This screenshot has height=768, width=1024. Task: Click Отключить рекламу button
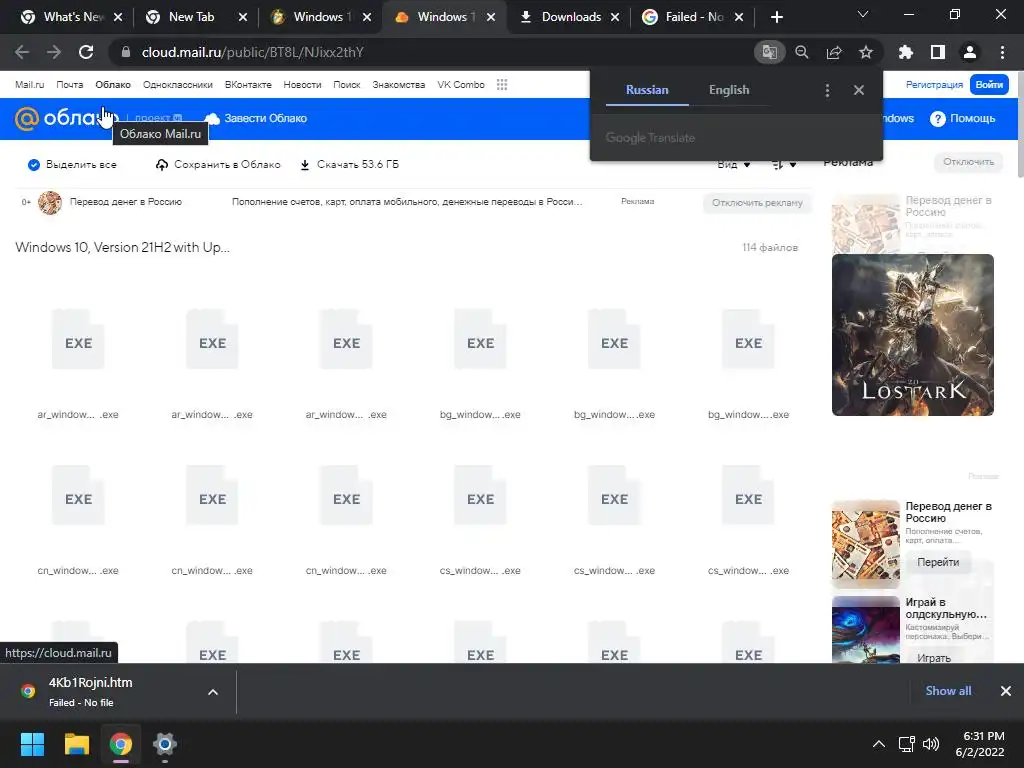(x=757, y=202)
